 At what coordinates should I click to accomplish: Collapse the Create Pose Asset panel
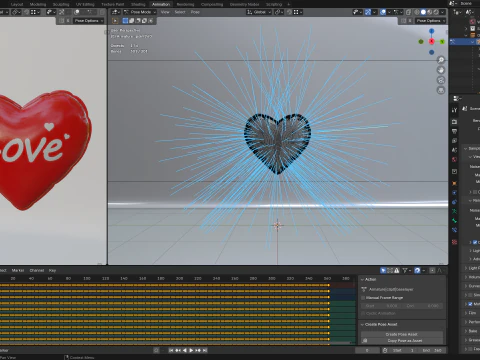click(x=379, y=324)
